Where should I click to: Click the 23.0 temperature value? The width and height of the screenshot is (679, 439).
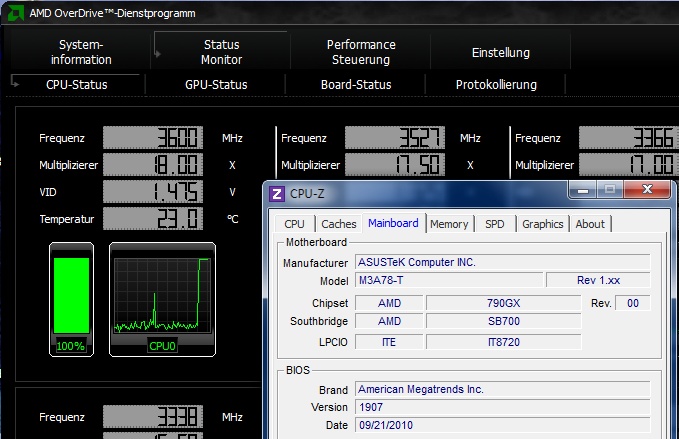tap(153, 219)
